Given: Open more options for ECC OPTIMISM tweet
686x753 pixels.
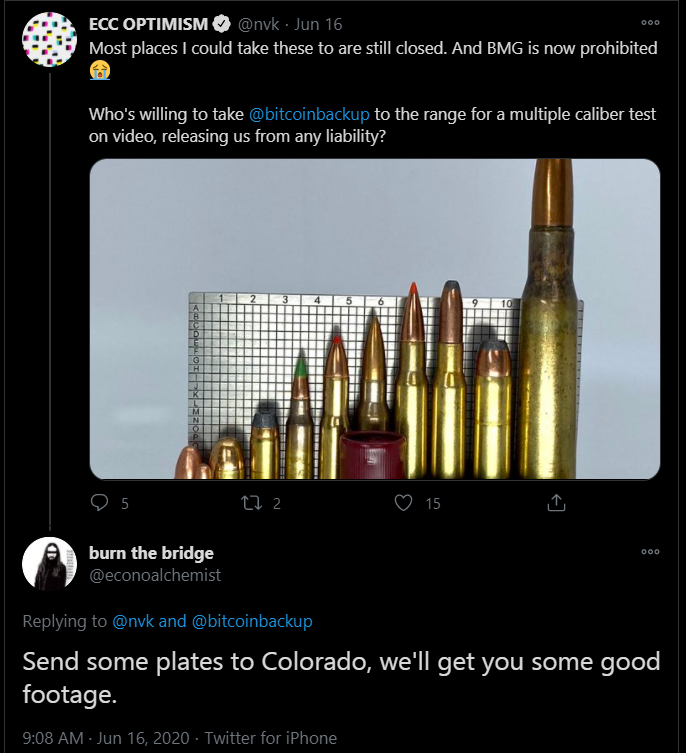Looking at the screenshot, I should pyautogui.click(x=650, y=22).
